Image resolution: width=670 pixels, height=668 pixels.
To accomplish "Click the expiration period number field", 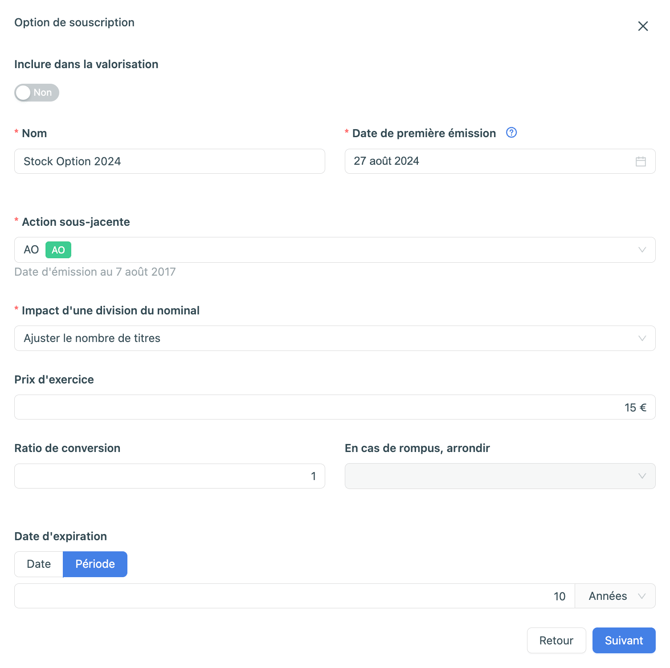I will coord(295,596).
